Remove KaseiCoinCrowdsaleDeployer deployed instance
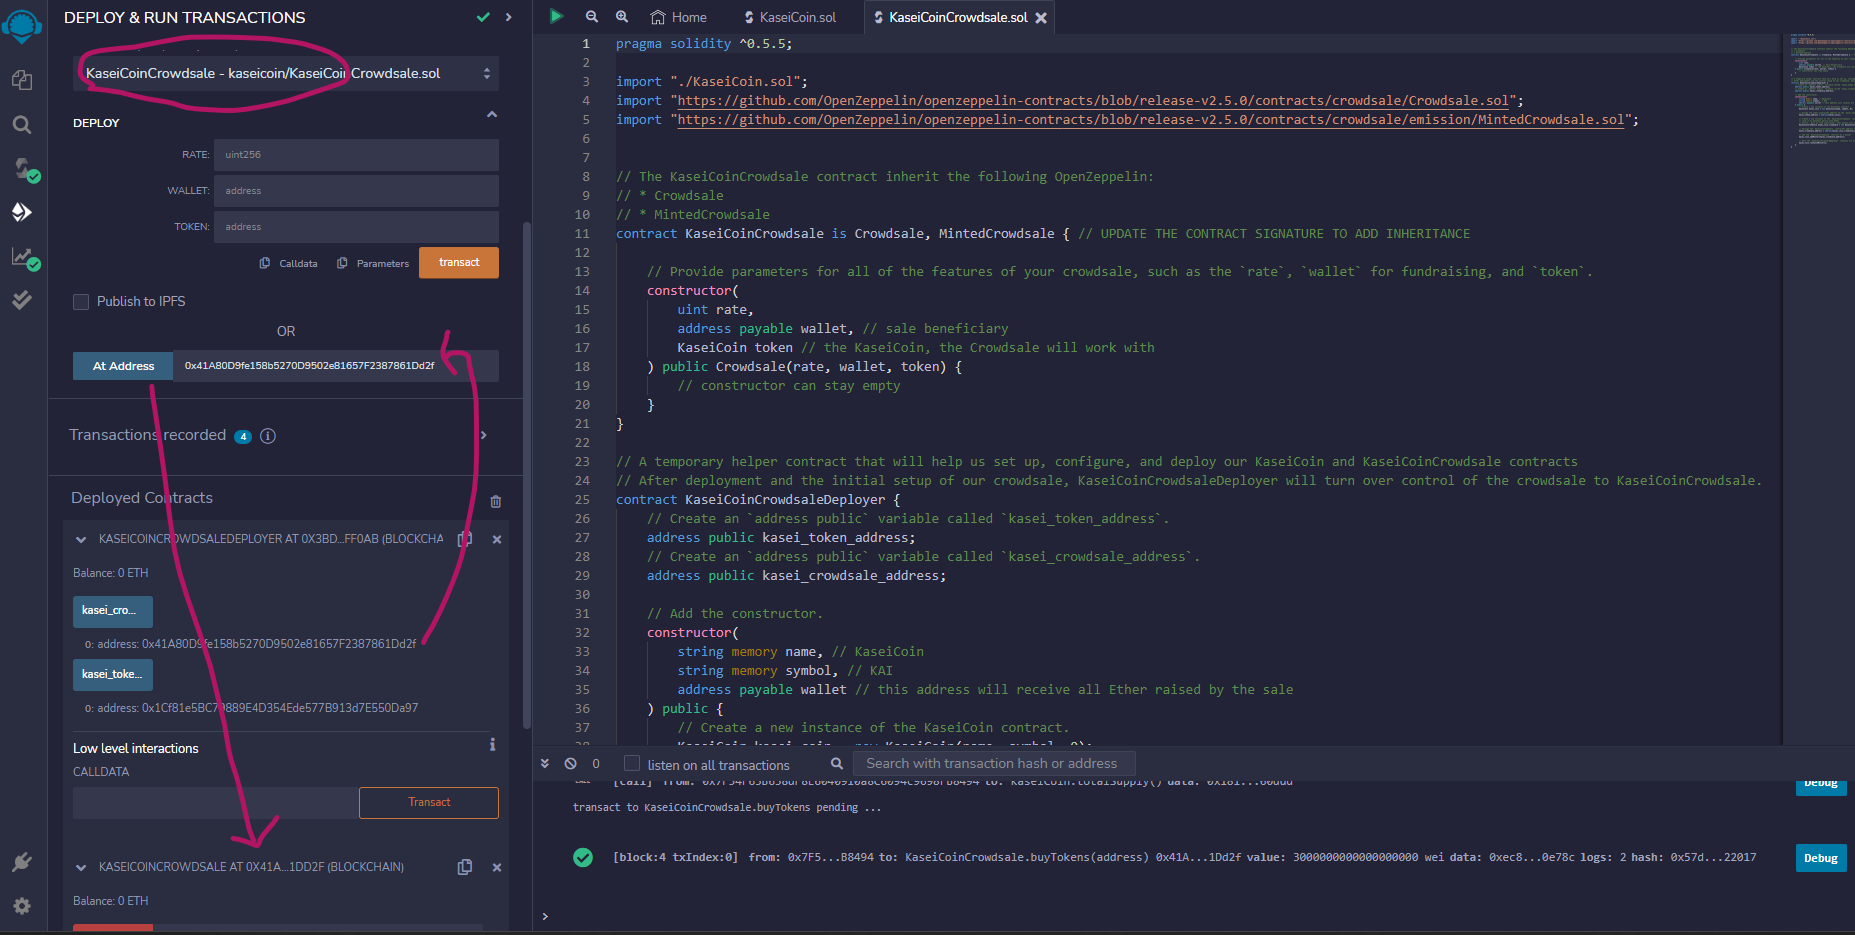 [497, 539]
